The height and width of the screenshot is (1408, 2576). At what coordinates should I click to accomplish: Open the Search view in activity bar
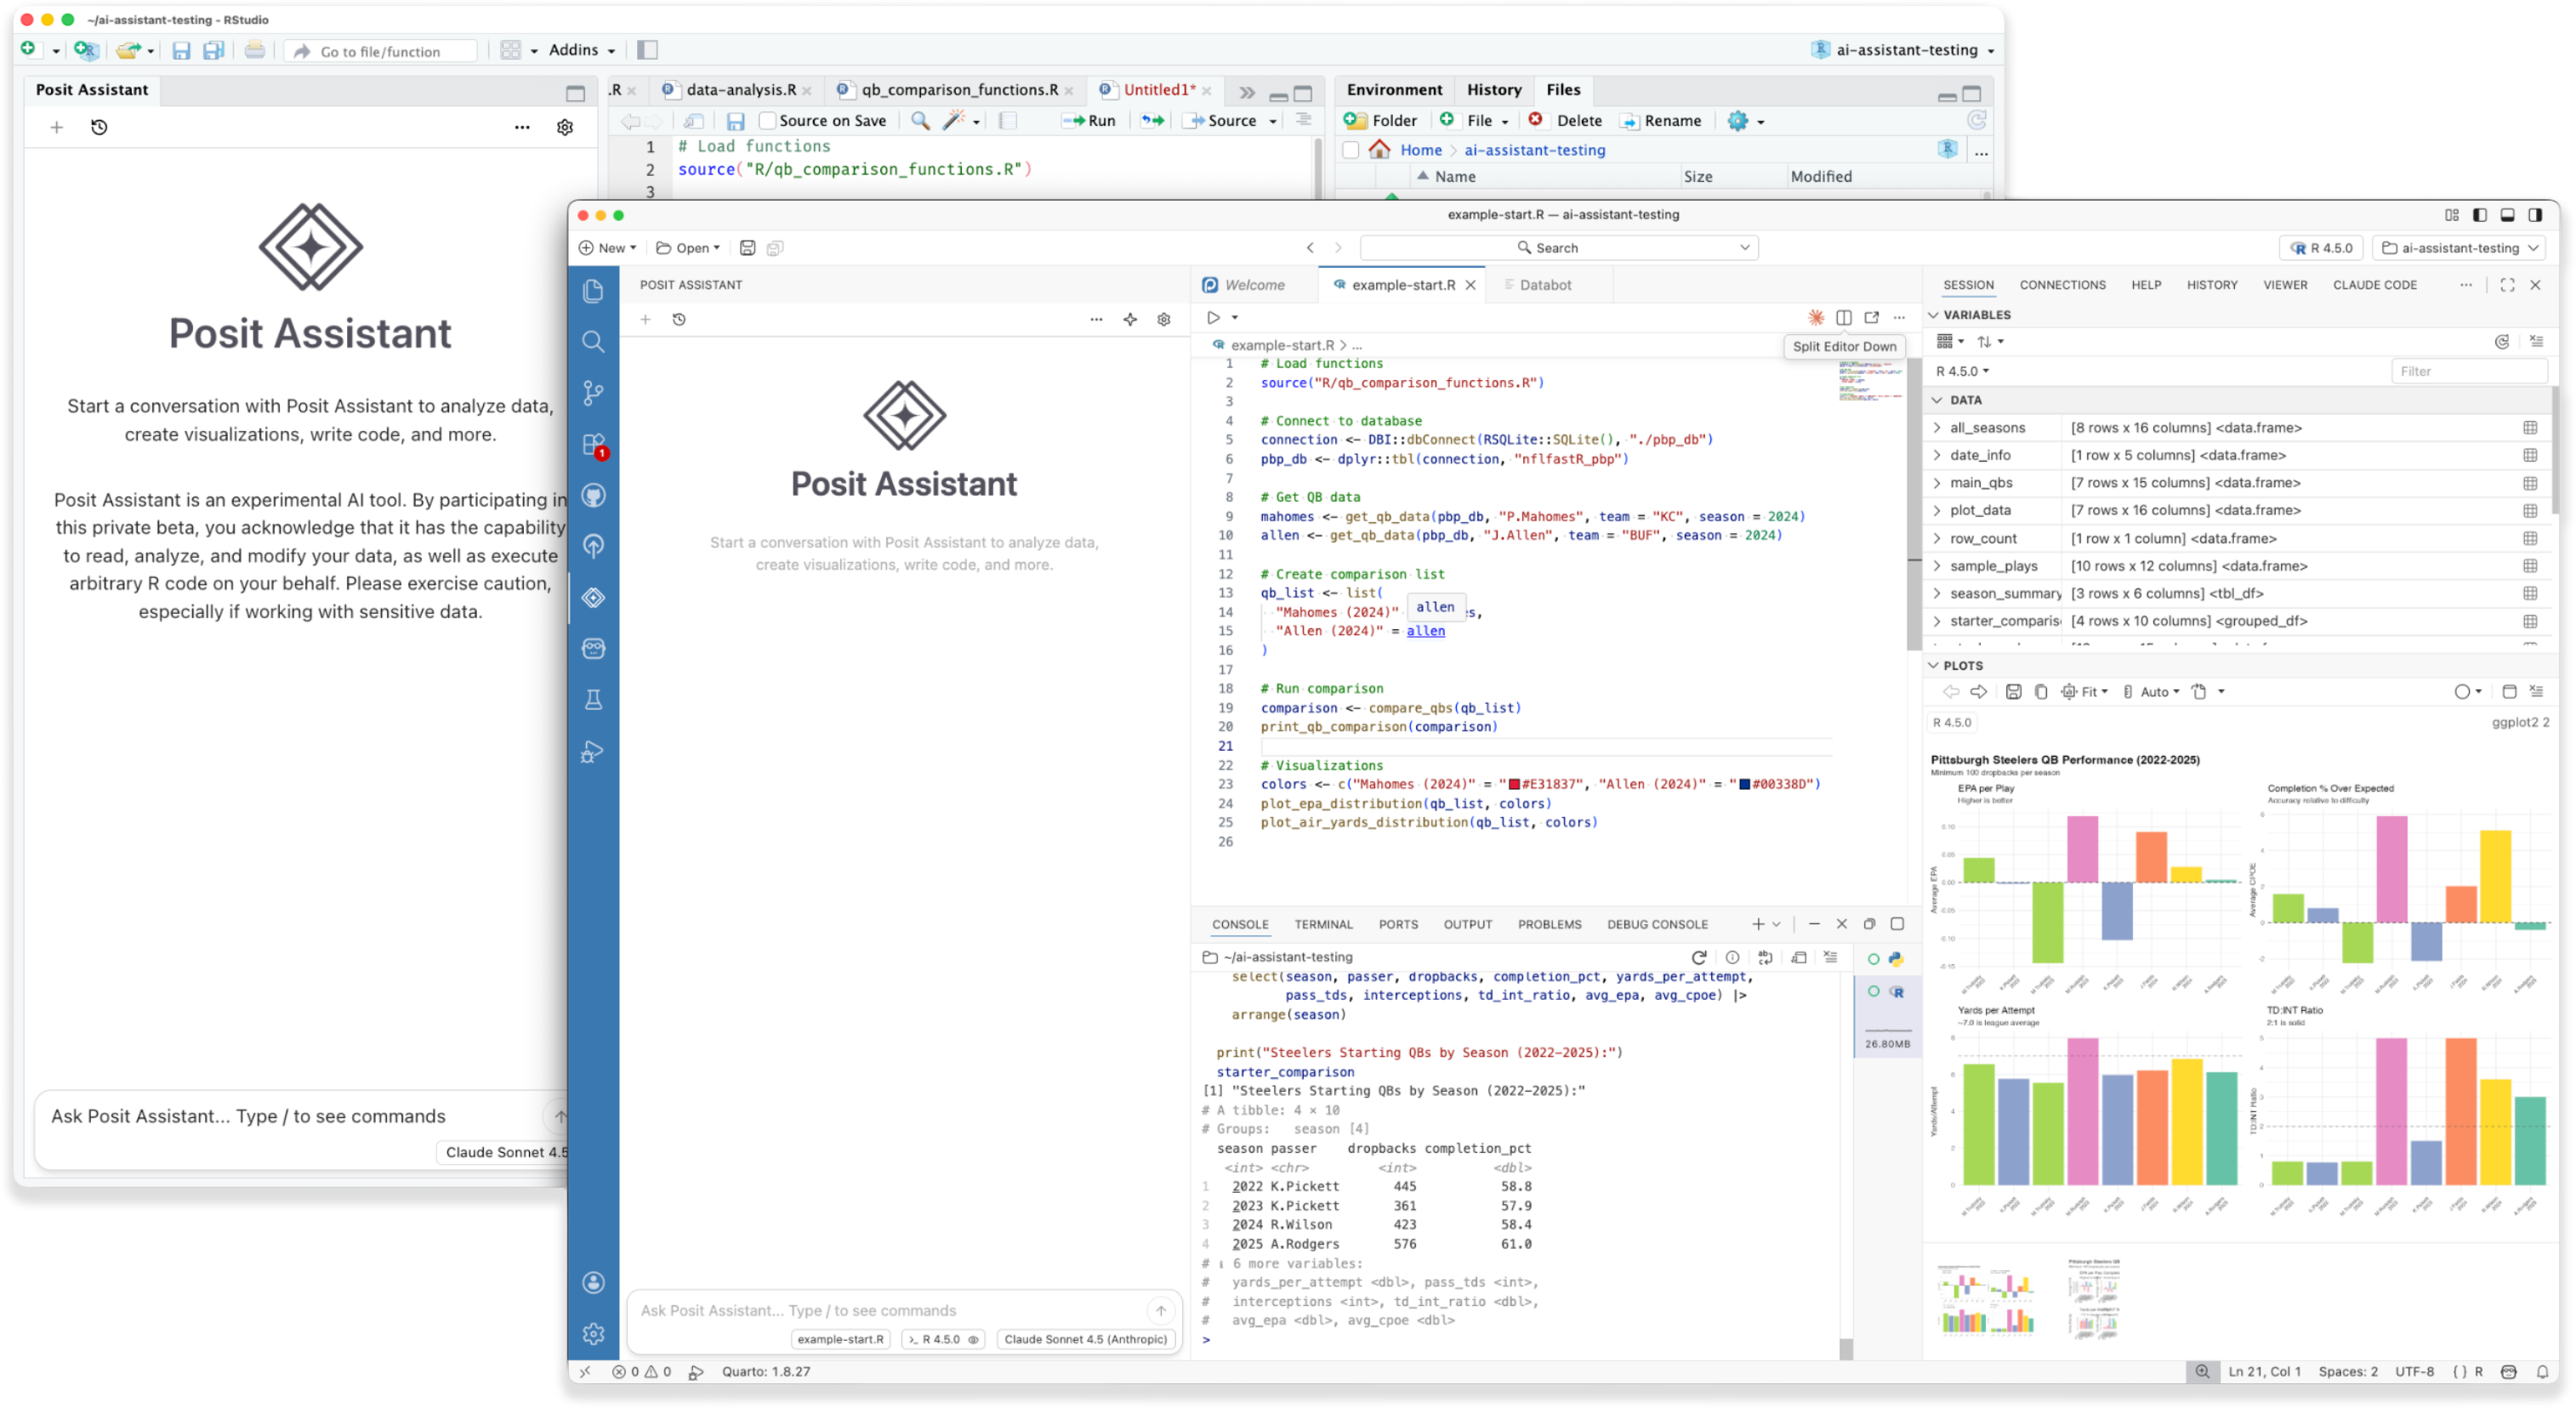(593, 342)
